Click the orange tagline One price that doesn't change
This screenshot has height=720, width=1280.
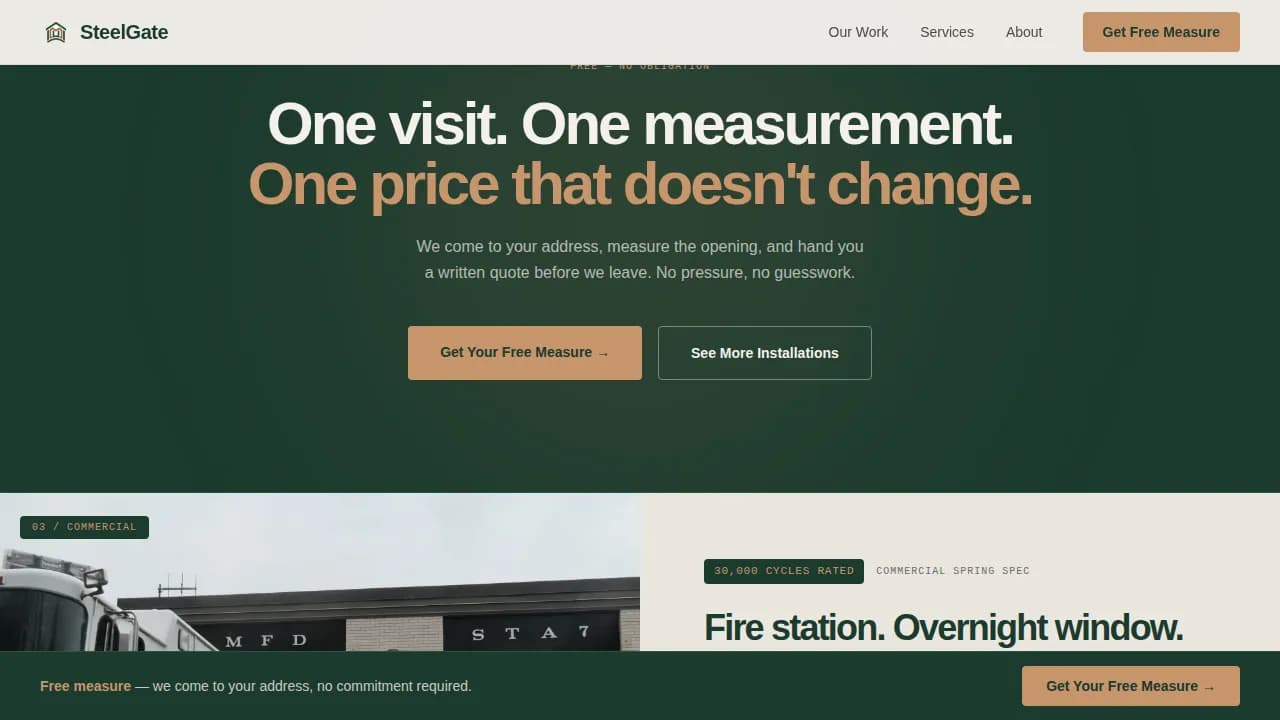pos(640,184)
